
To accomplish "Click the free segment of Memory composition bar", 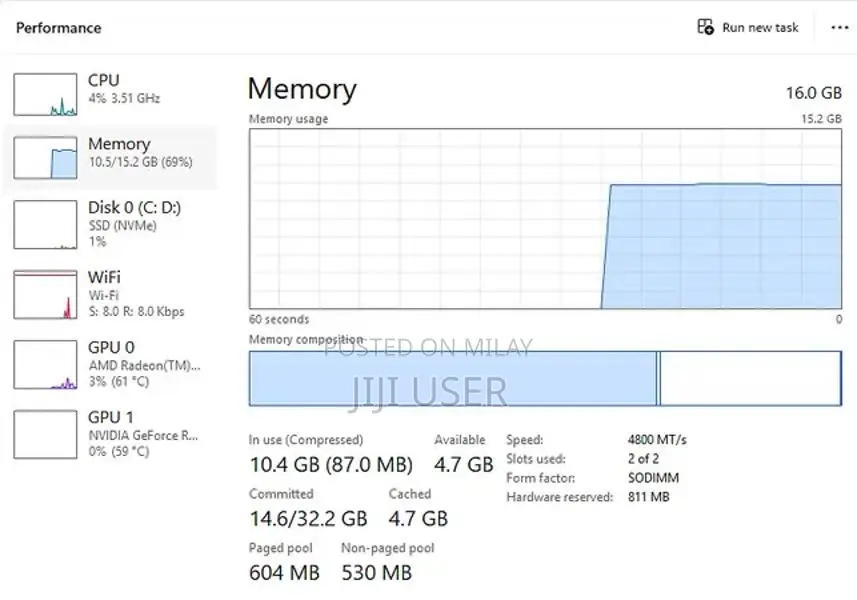I will coord(750,378).
